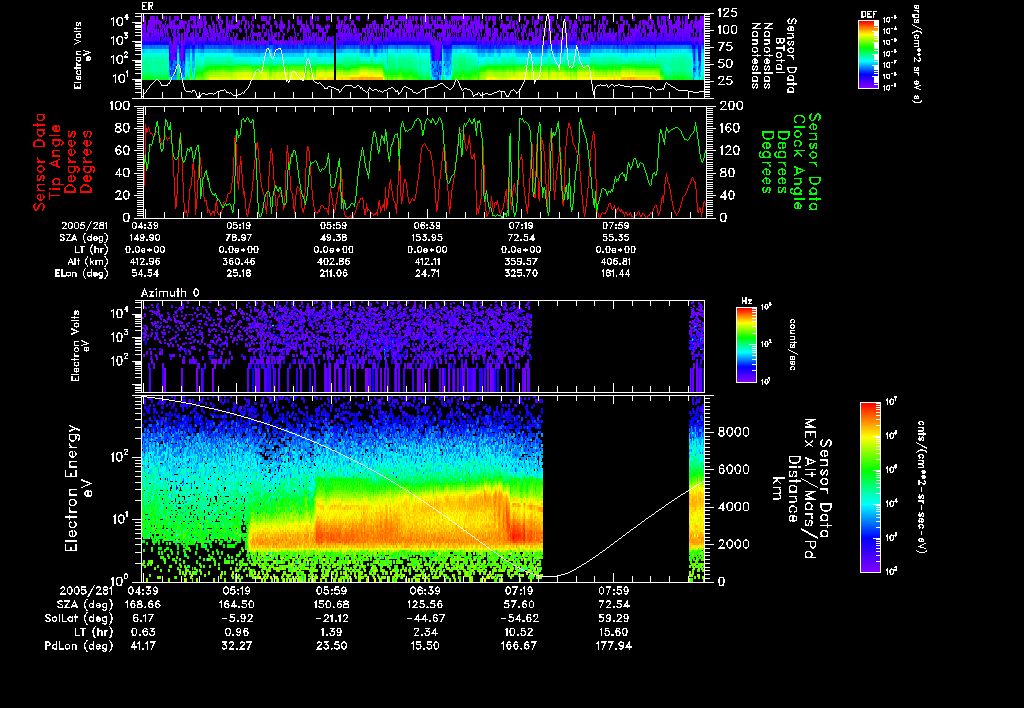Select PdLon (deg) row label
Image resolution: width=1024 pixels, height=708 pixels.
click(78, 646)
